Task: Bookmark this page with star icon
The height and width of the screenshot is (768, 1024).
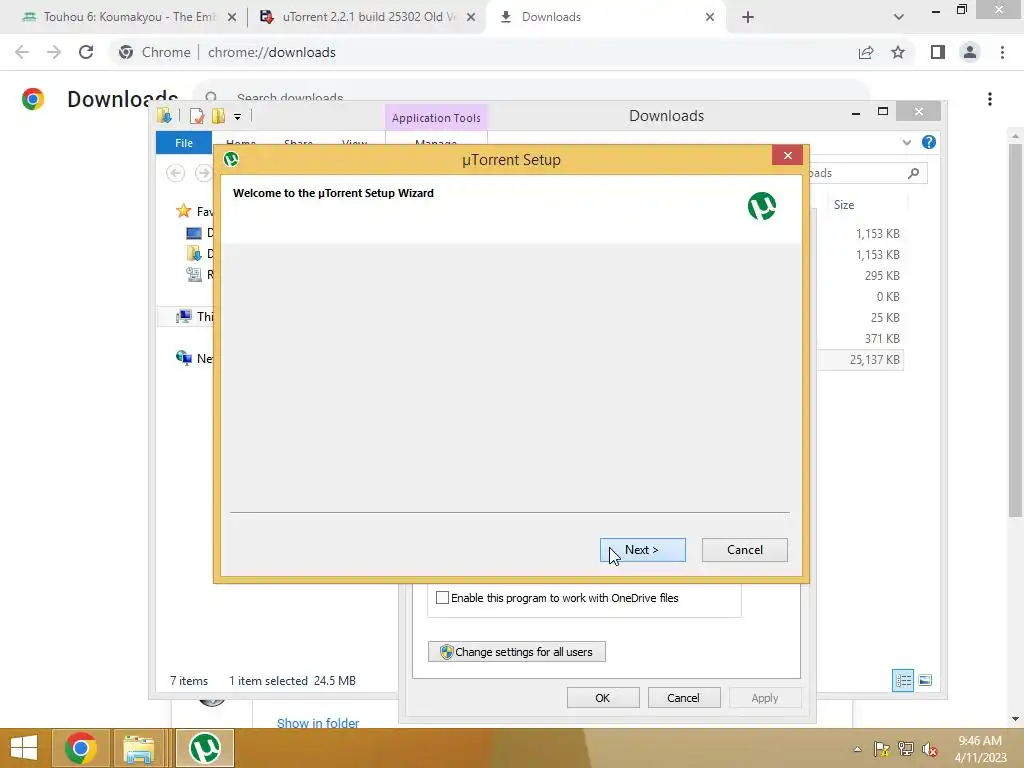Action: (898, 52)
